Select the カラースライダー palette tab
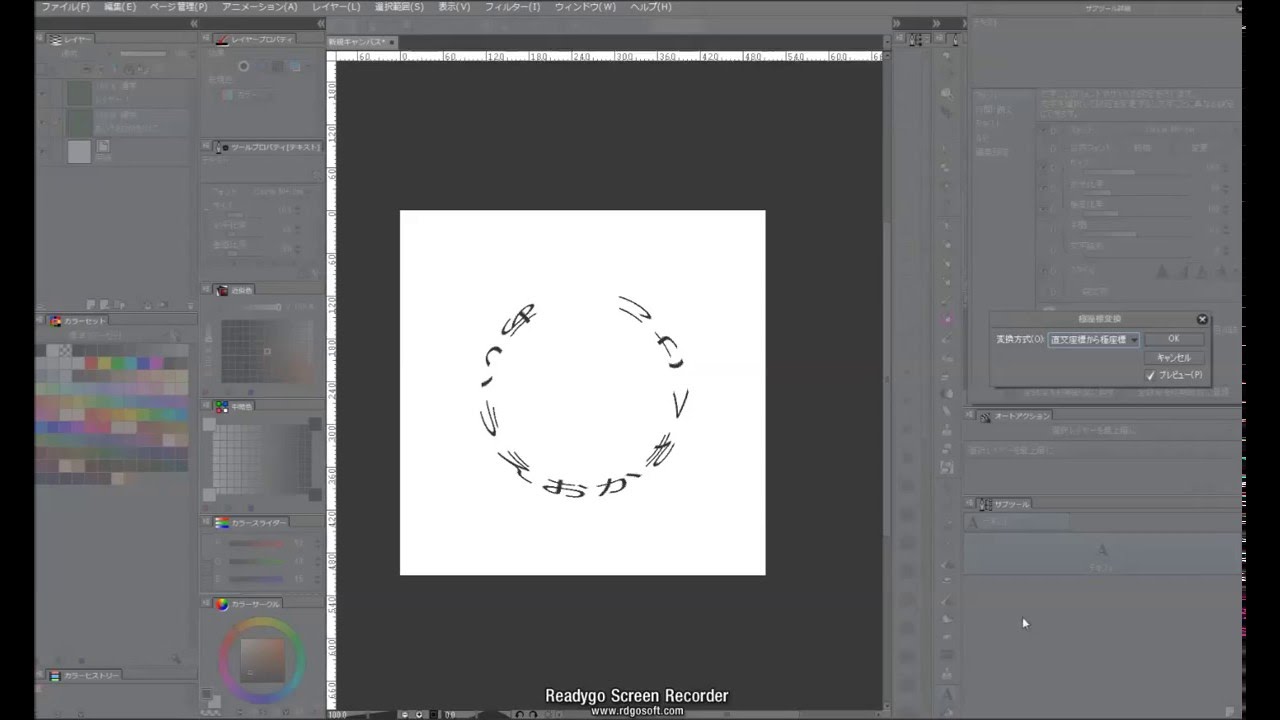The height and width of the screenshot is (720, 1280). click(251, 523)
